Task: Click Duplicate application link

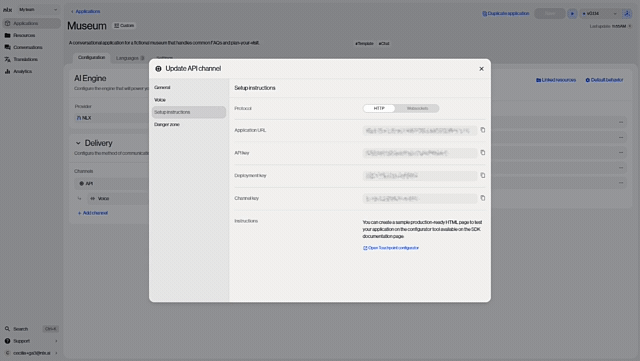Action: click(506, 13)
